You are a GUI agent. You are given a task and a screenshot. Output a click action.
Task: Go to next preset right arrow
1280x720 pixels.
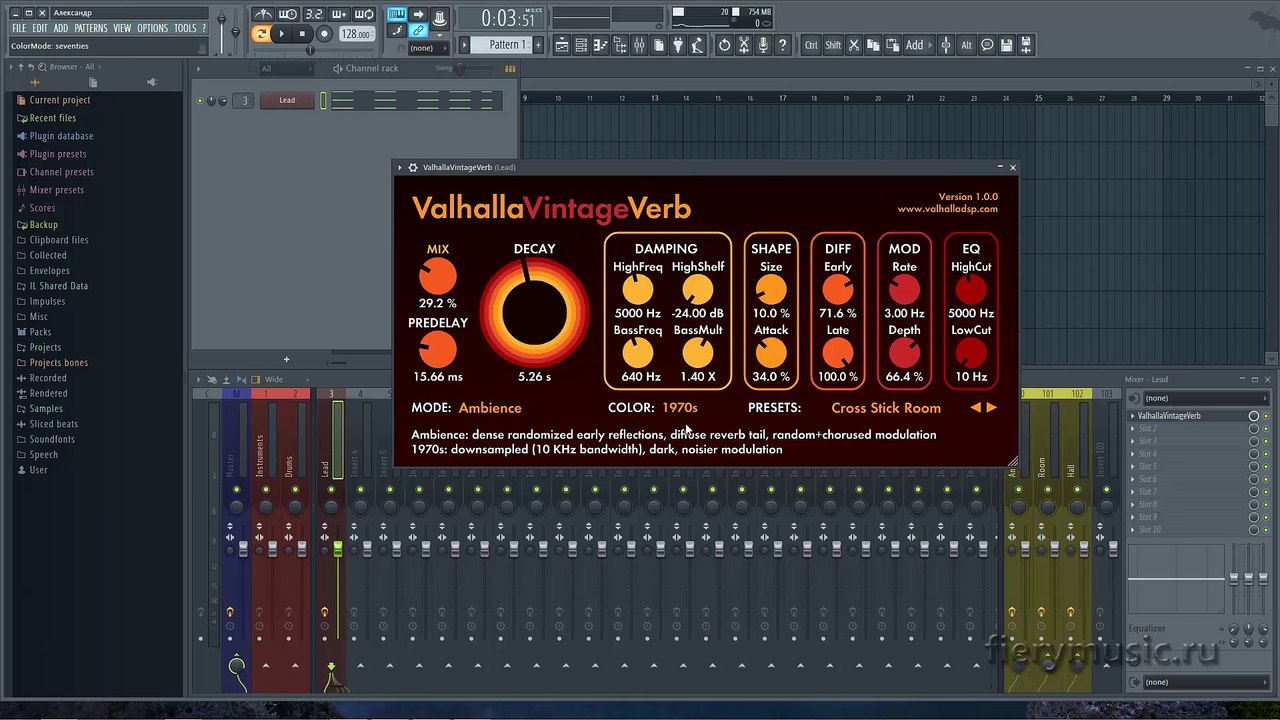pos(992,408)
